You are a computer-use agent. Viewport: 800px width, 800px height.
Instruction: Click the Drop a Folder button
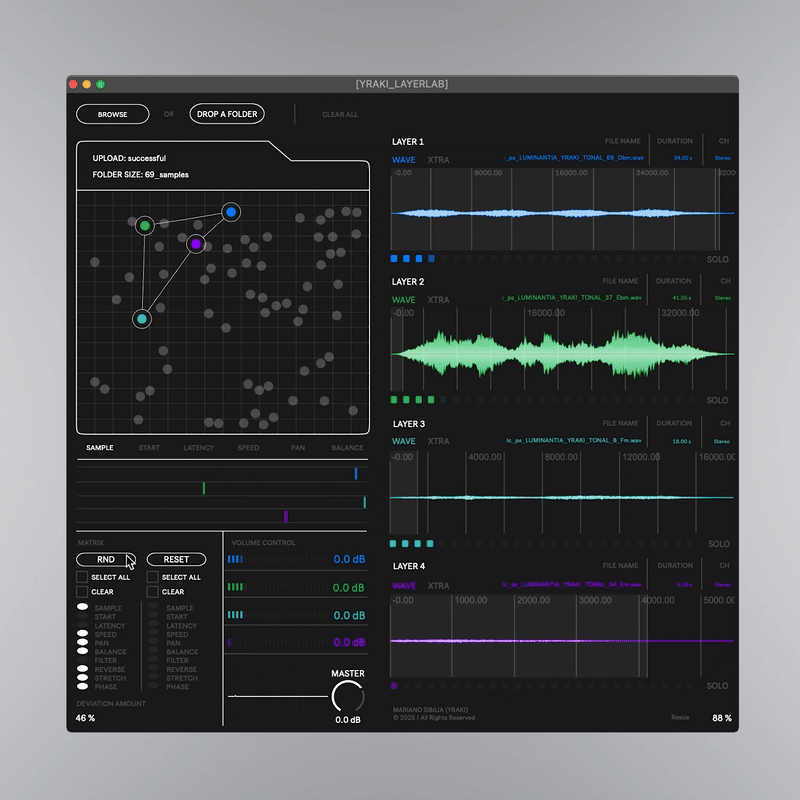pos(227,114)
